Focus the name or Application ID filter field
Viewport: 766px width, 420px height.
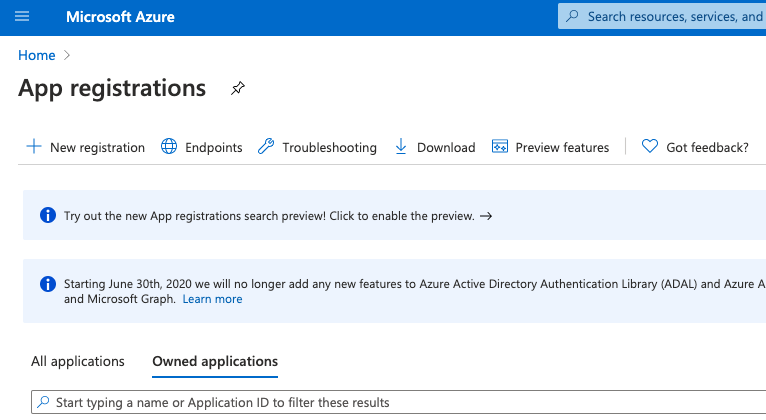point(399,402)
